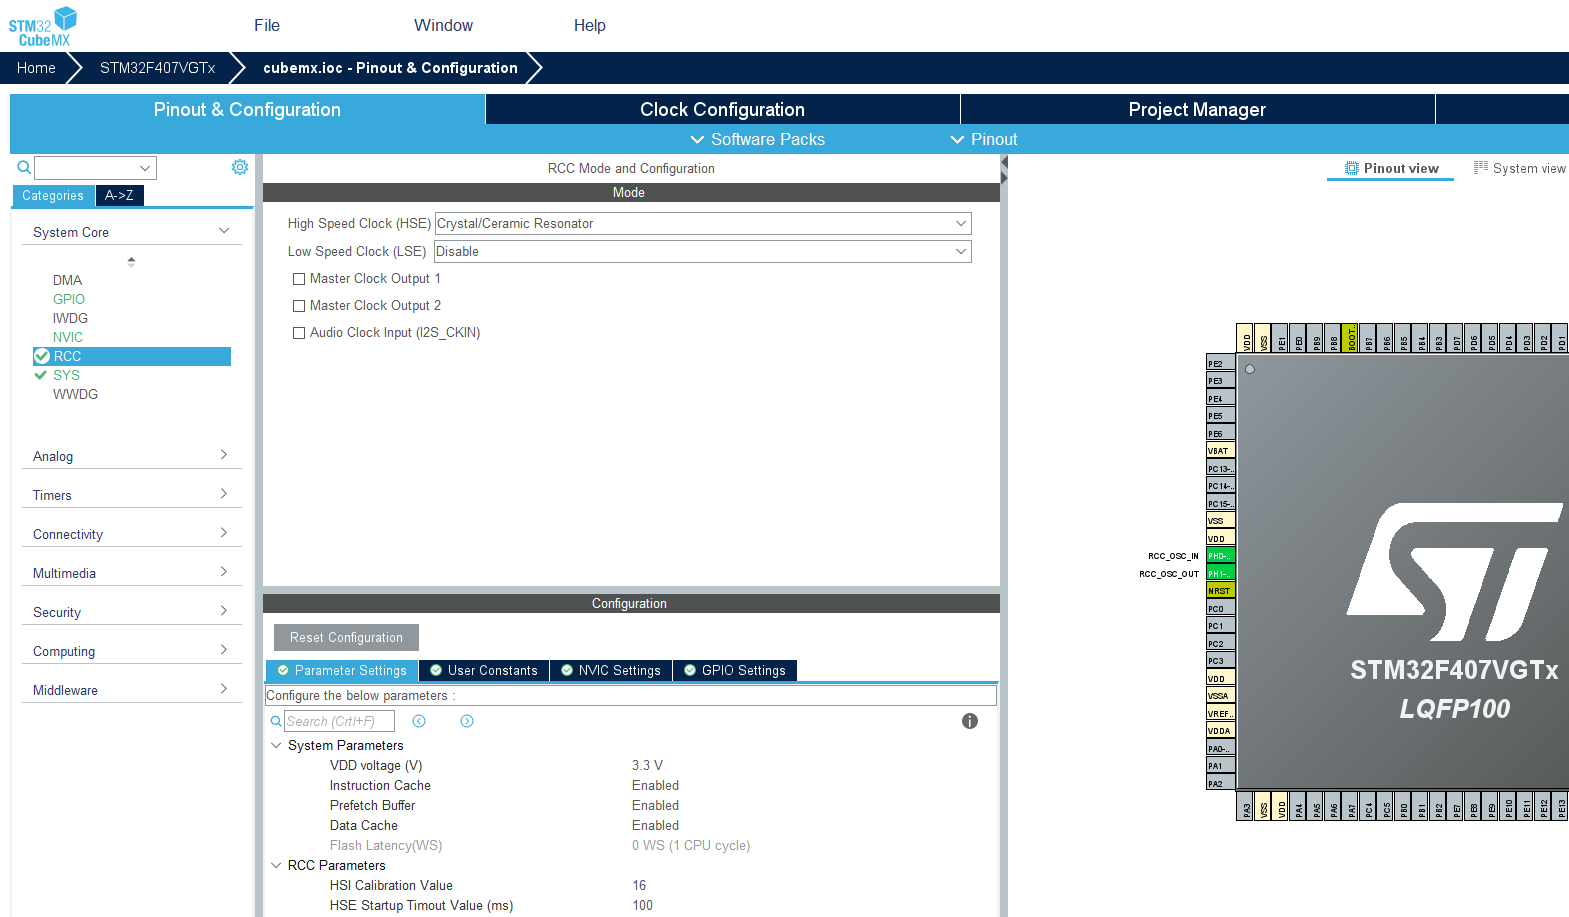Open the Low Speed Clock (LSE) dropdown
Image resolution: width=1569 pixels, height=917 pixels.
coord(703,251)
